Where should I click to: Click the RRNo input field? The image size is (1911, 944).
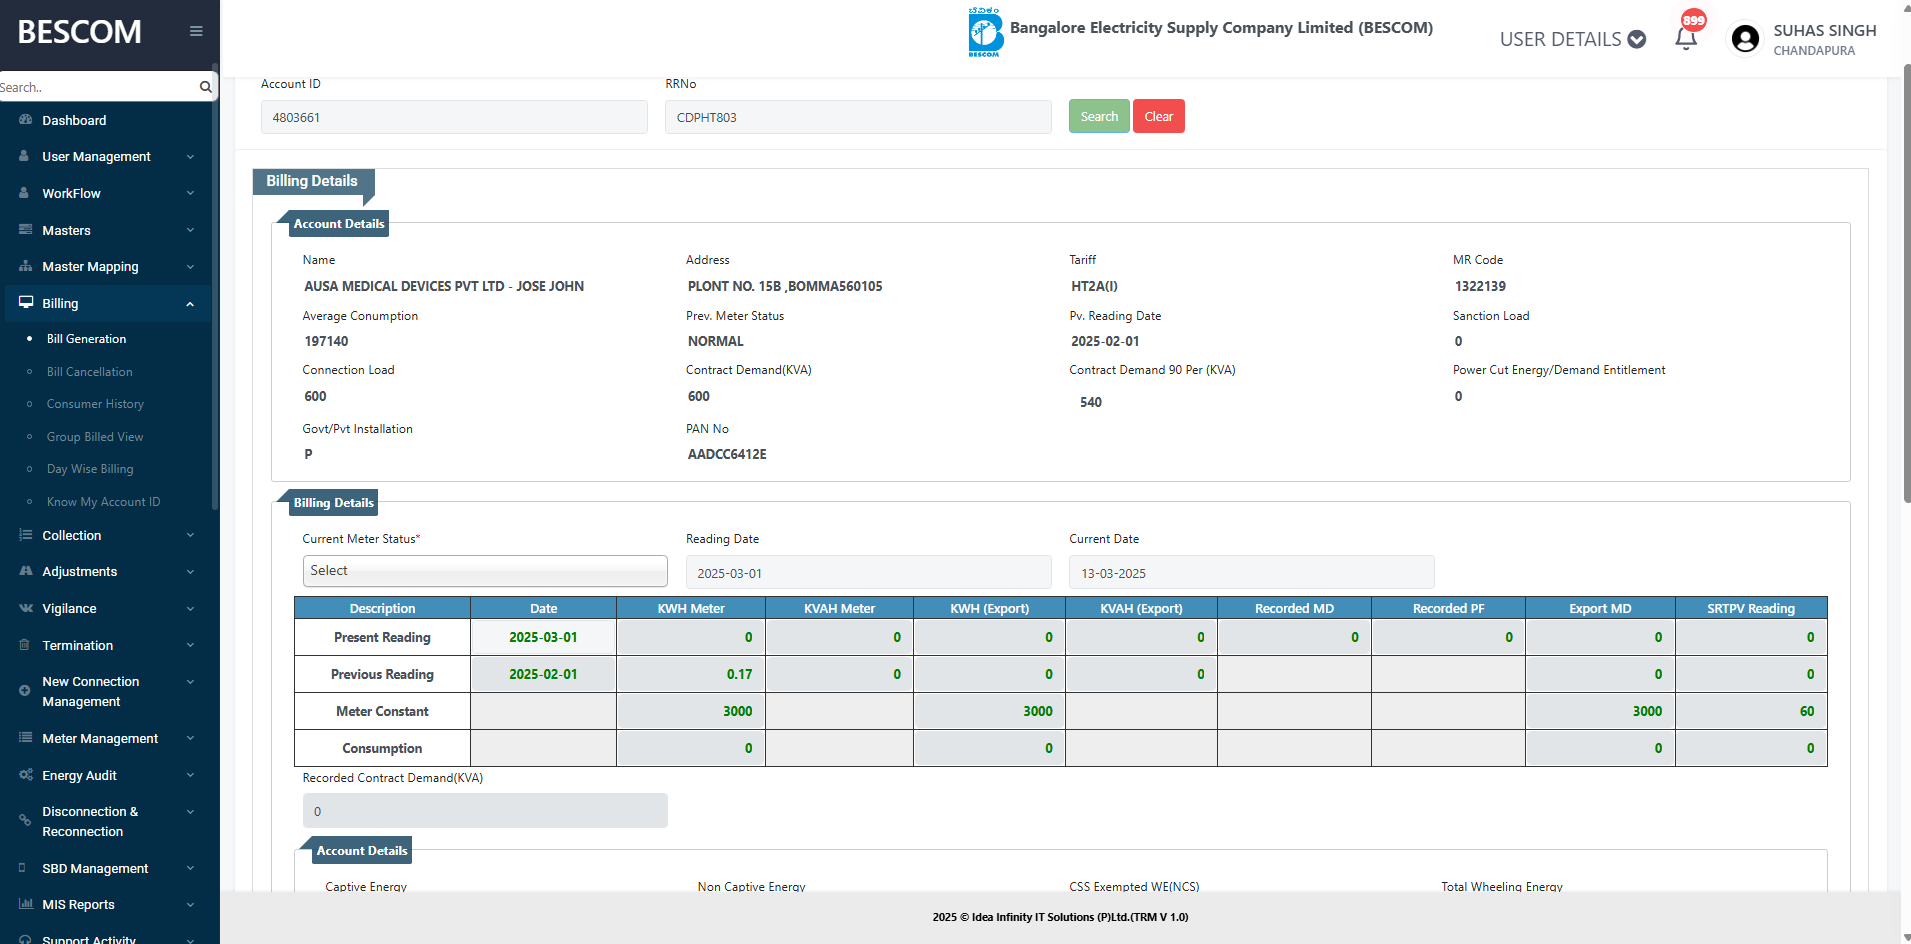858,117
